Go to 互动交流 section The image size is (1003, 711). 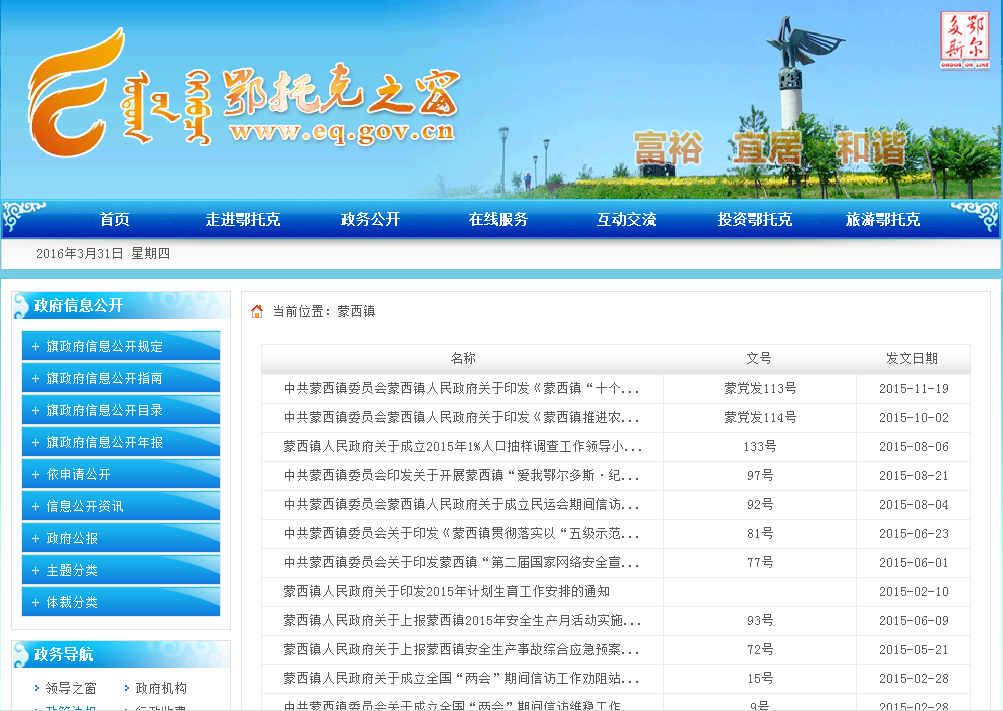(626, 219)
